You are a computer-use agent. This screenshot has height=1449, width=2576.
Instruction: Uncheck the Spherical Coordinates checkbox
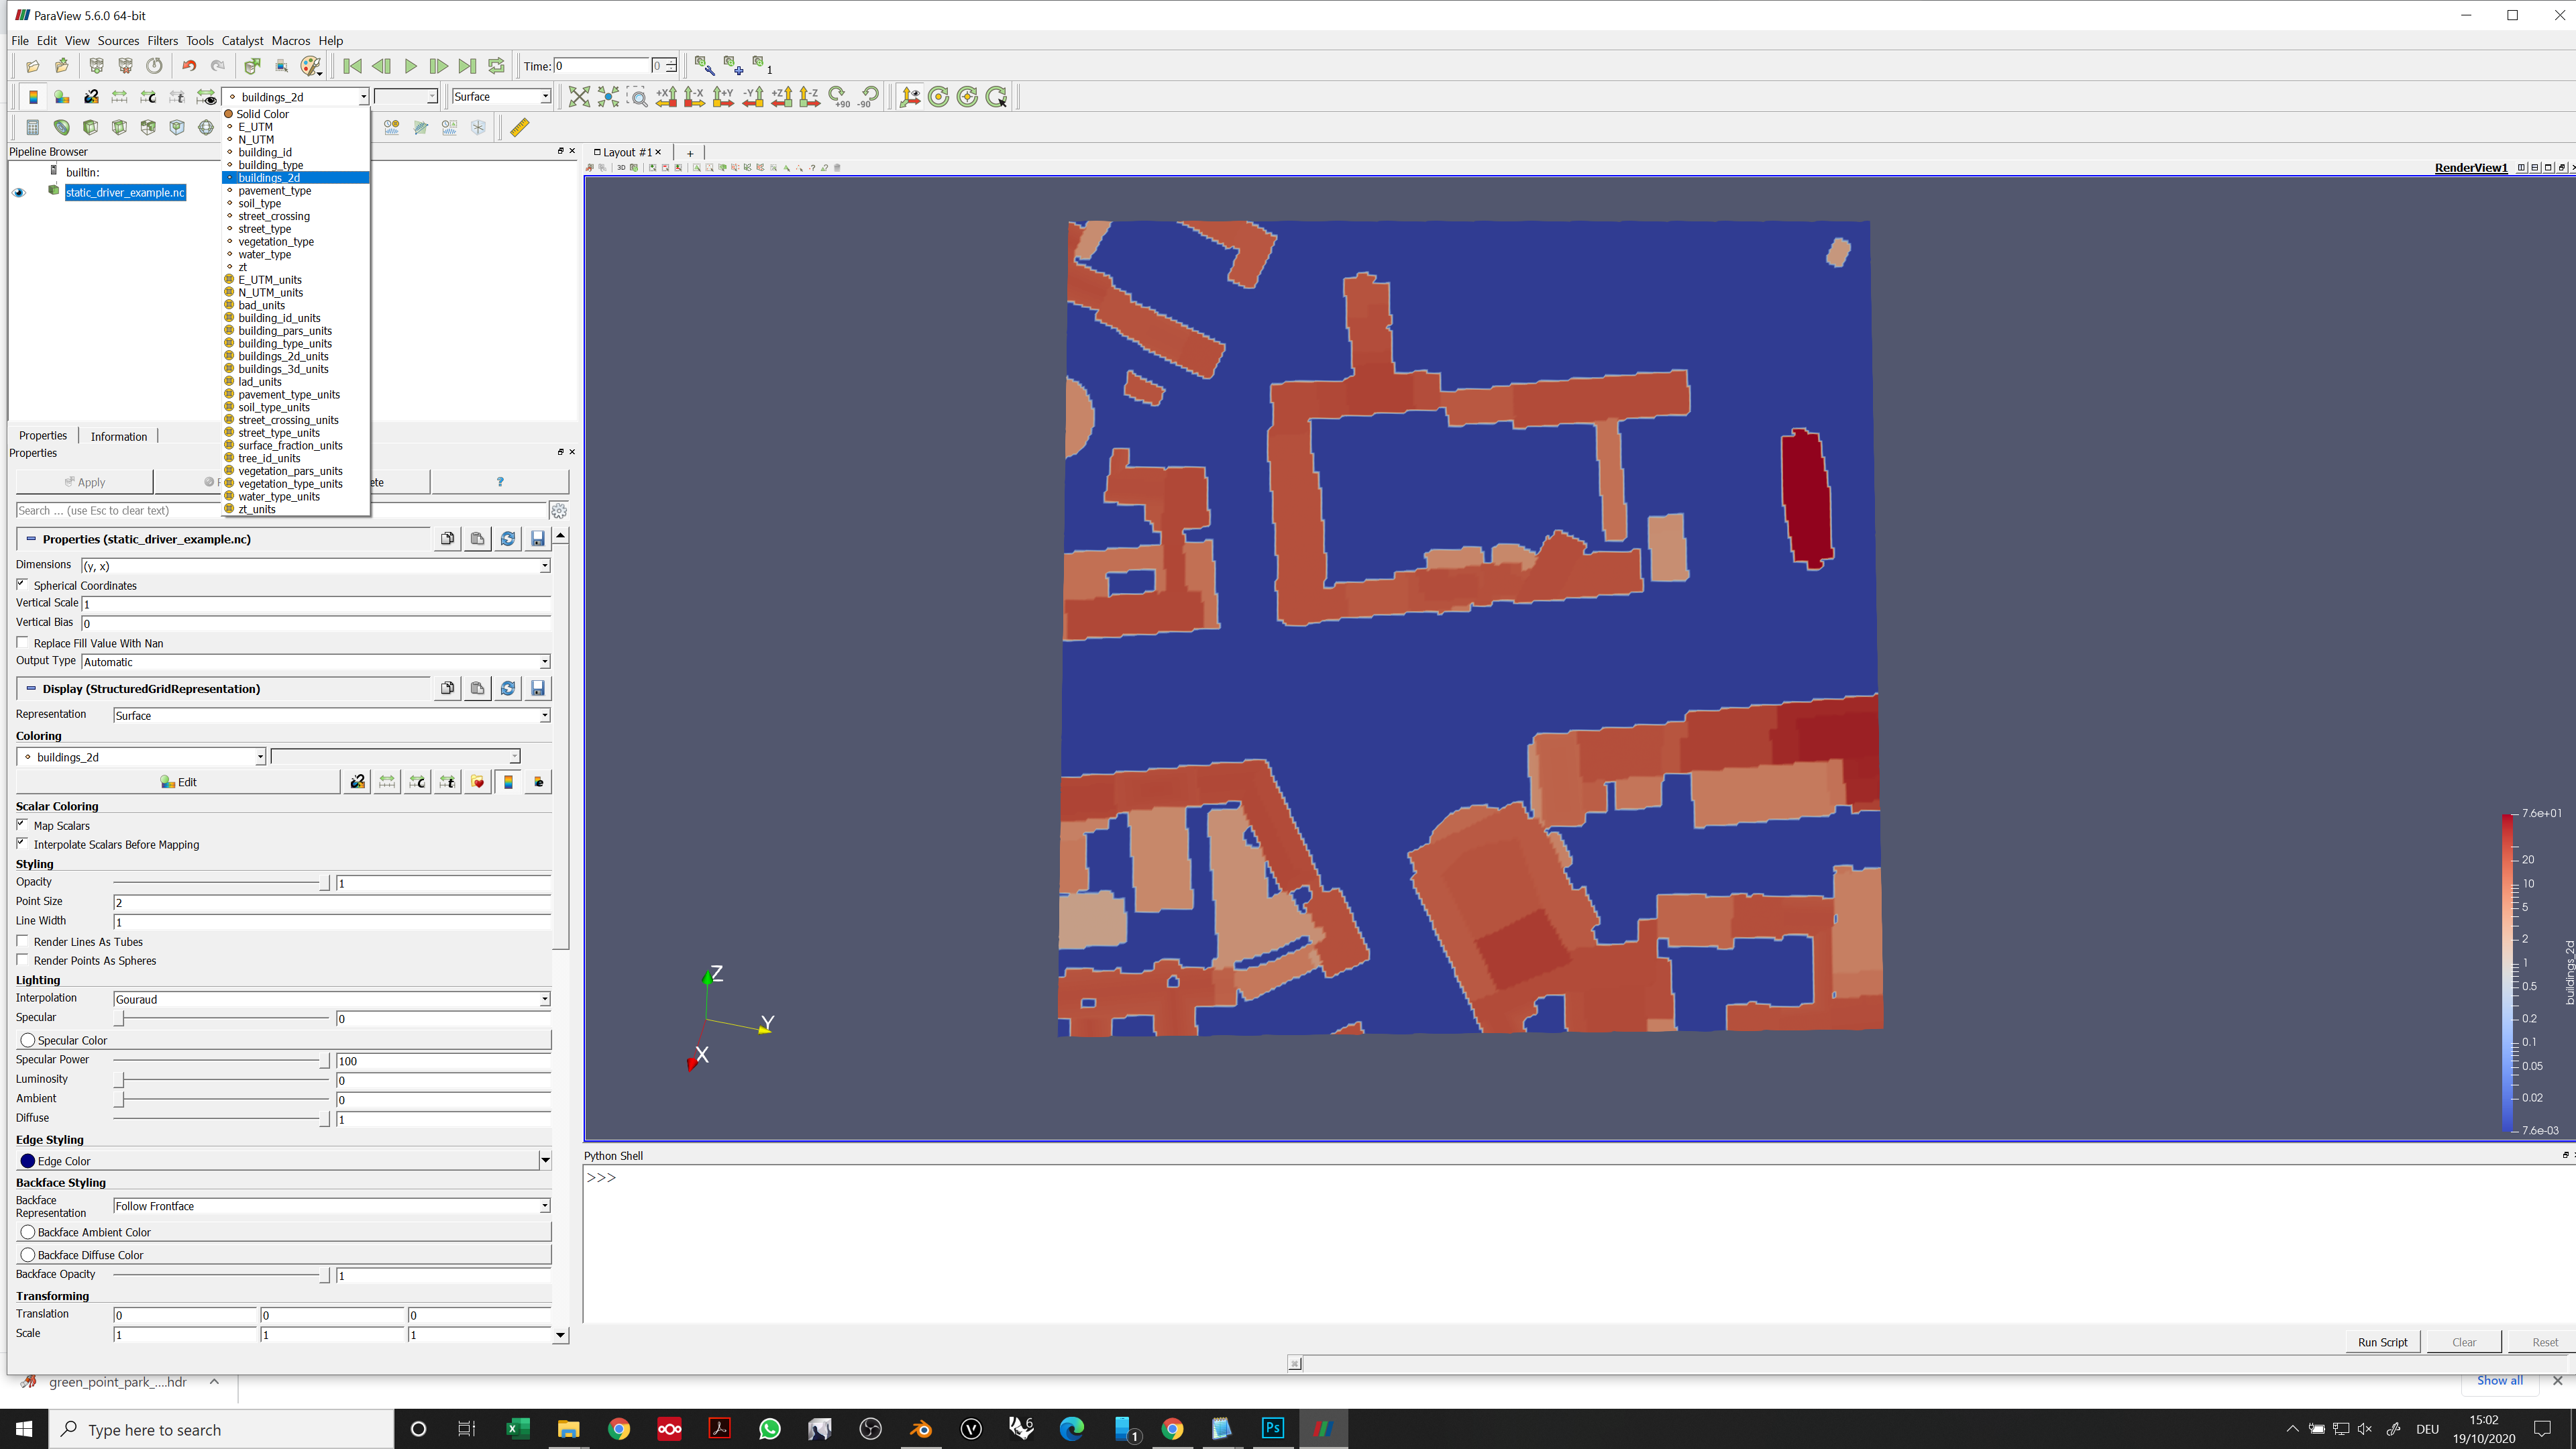22,584
